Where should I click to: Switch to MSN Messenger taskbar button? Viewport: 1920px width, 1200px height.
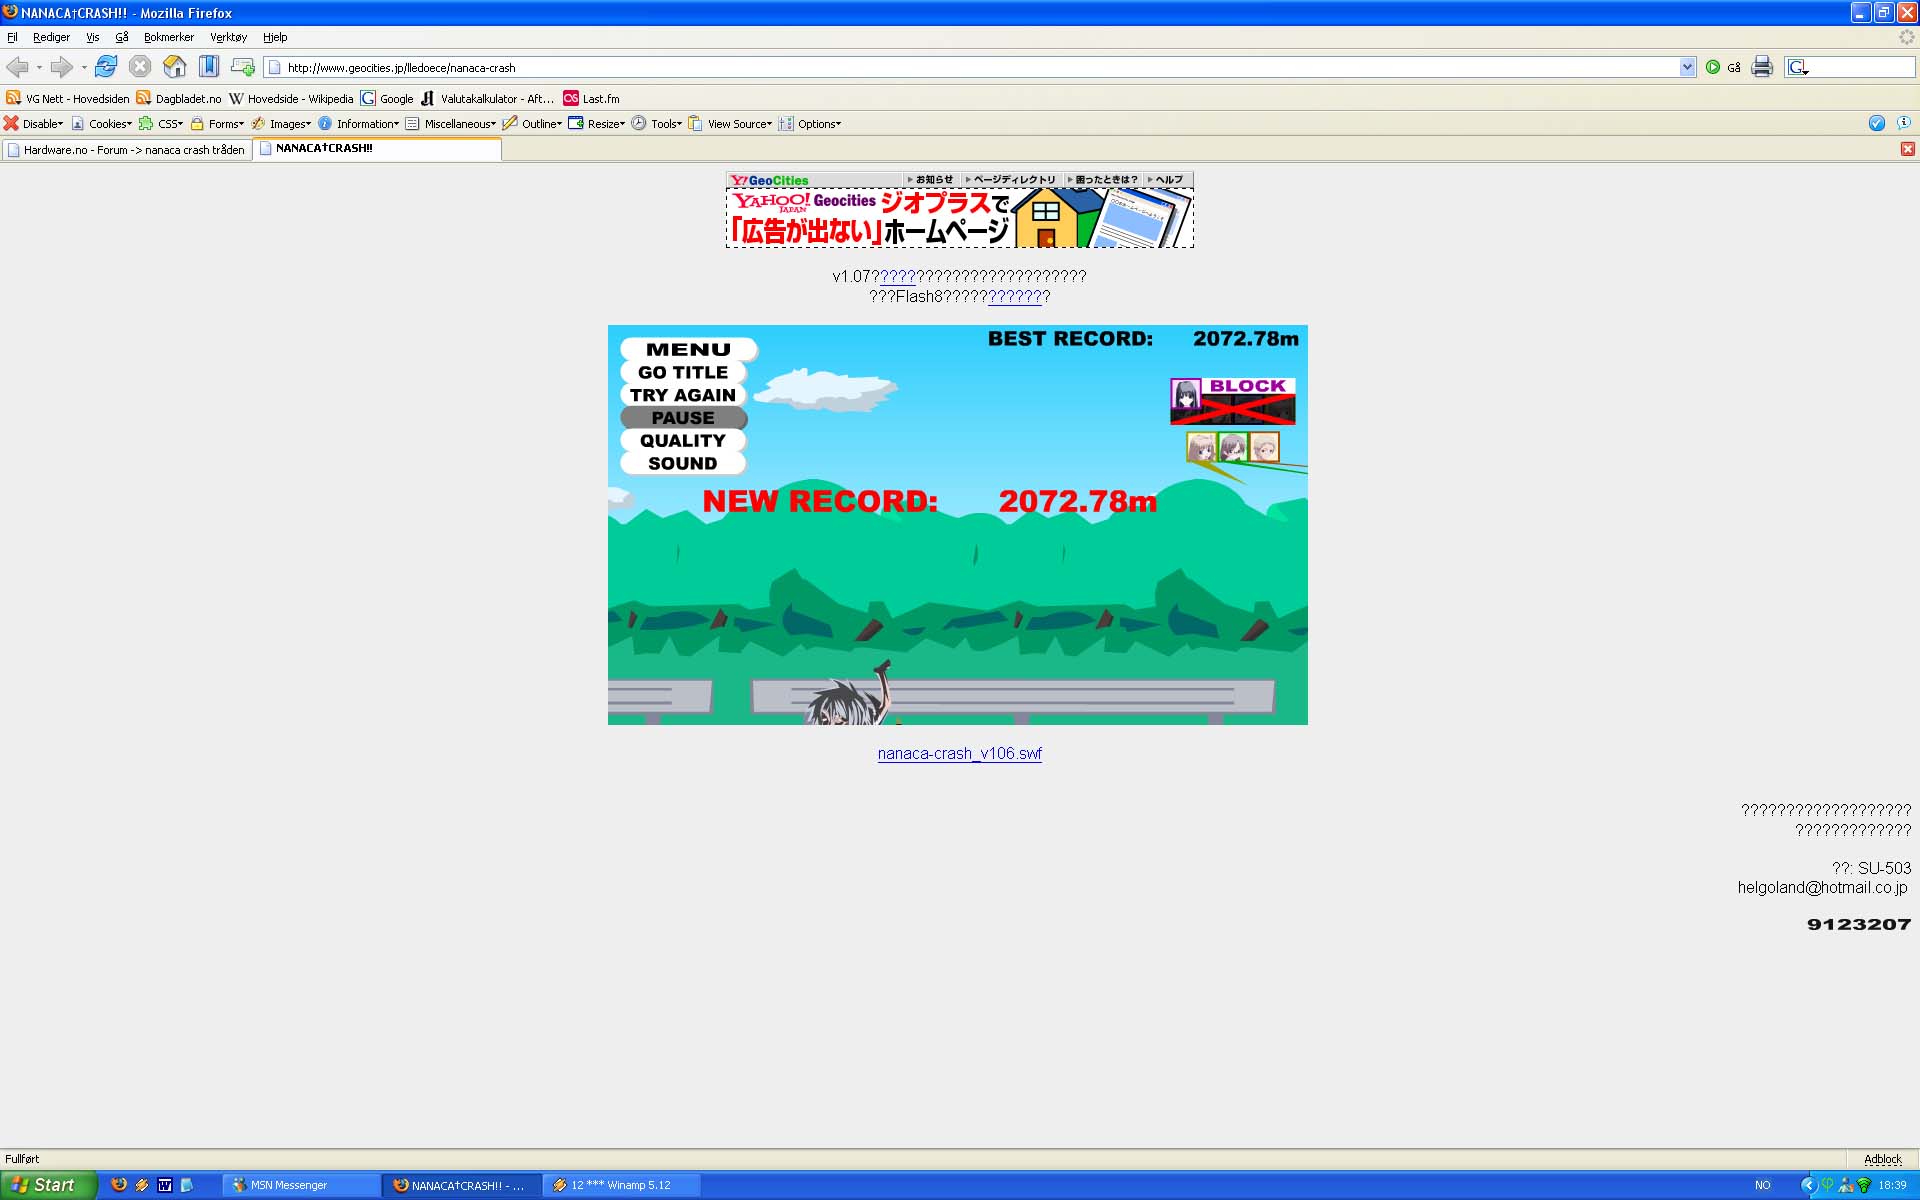tap(302, 1185)
